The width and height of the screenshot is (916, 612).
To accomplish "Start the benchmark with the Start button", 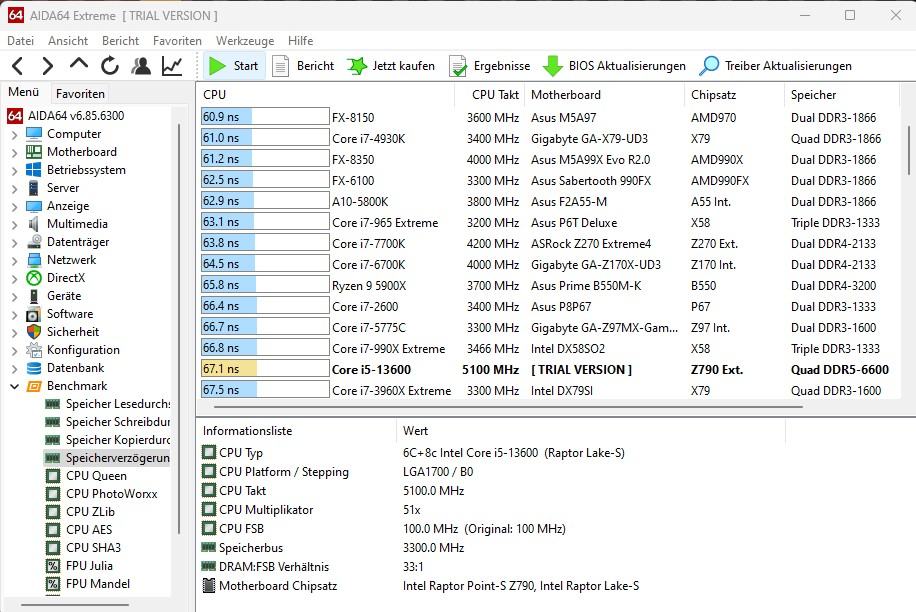I will point(234,66).
